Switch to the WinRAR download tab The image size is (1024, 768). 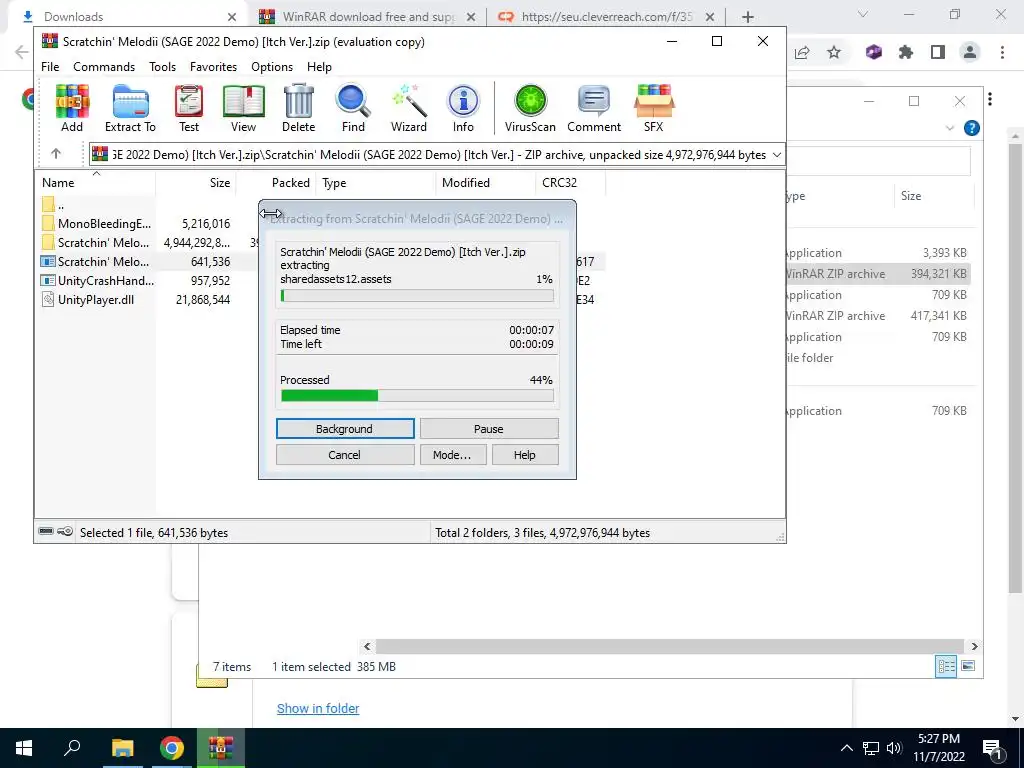point(367,17)
